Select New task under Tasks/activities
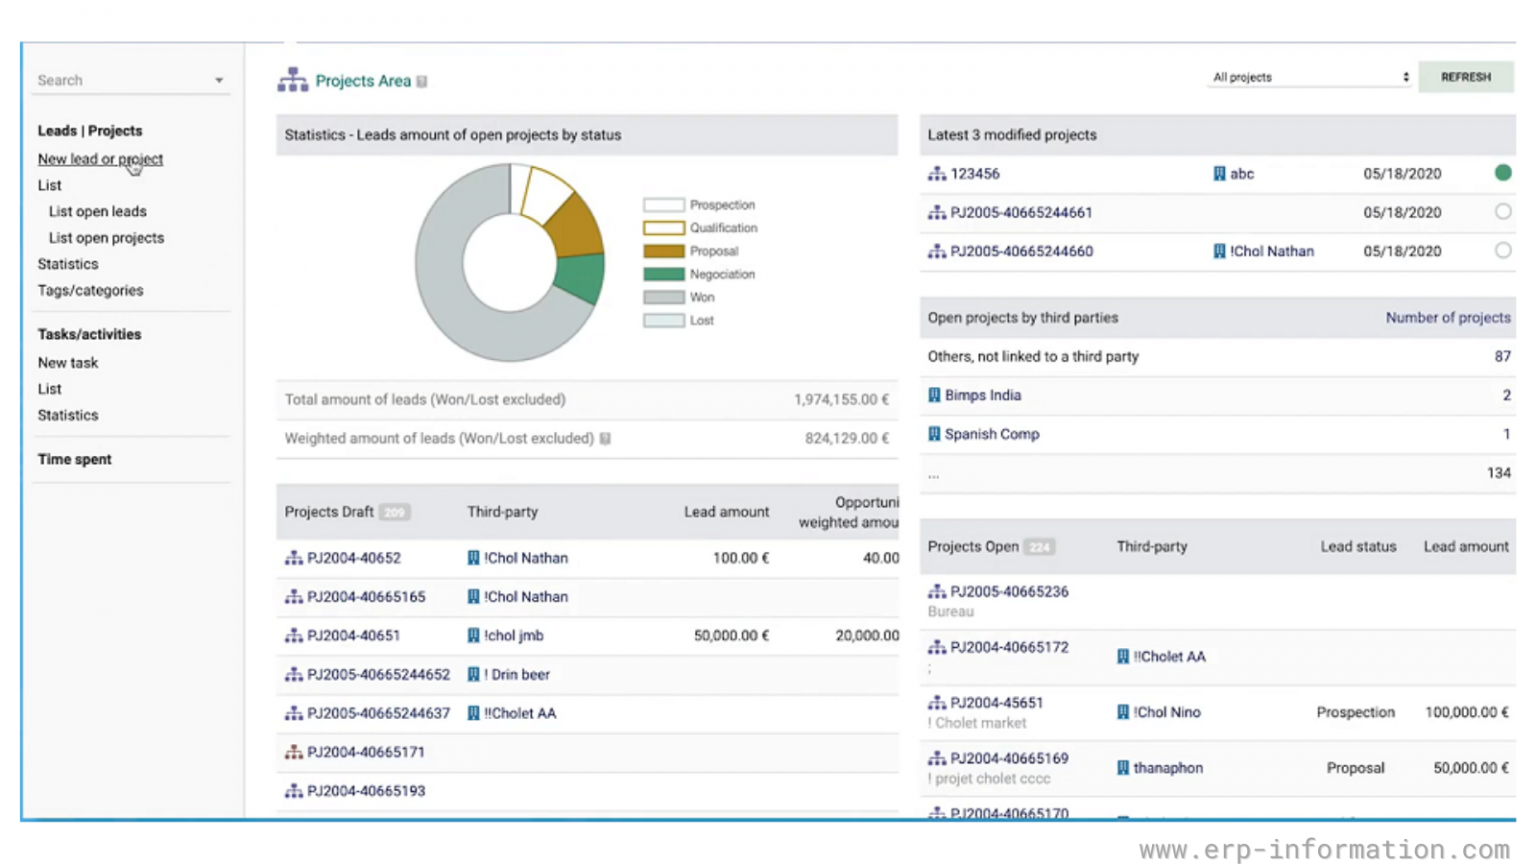The height and width of the screenshot is (864, 1536). tap(67, 362)
